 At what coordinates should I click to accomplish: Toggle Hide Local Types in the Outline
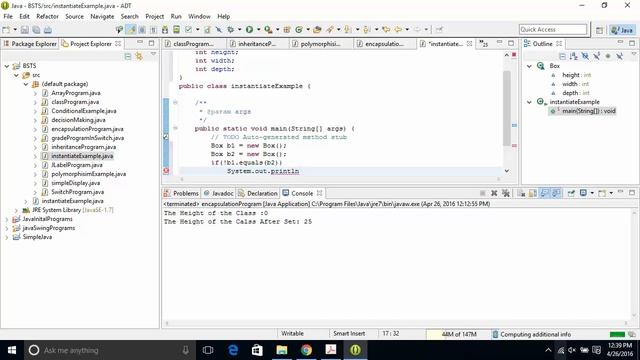tap(619, 56)
